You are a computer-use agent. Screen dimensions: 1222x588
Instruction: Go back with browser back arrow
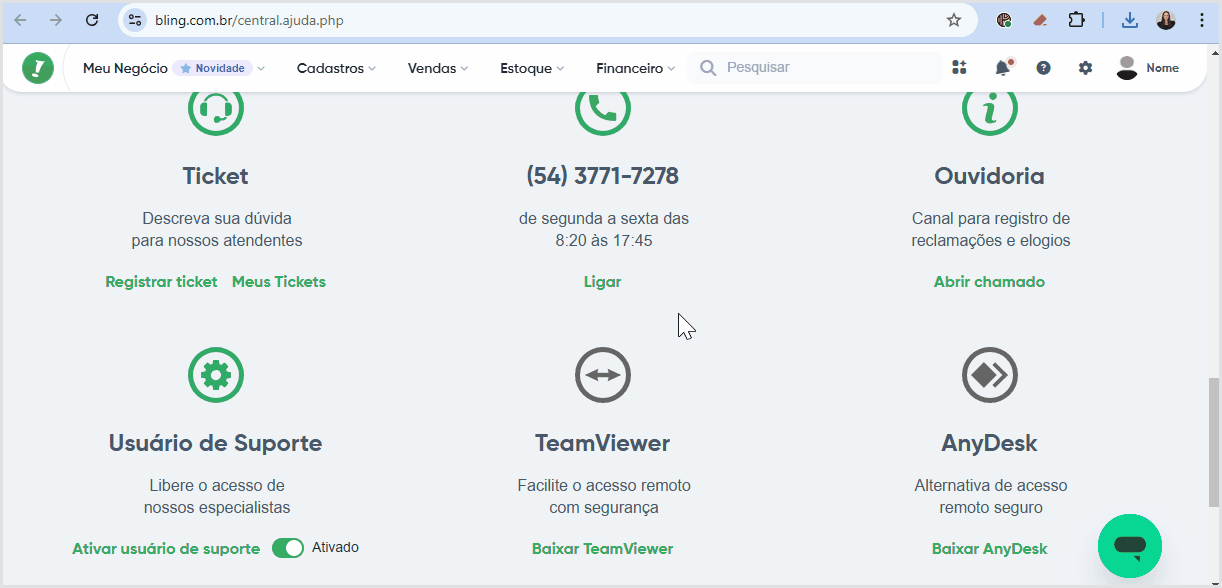pyautogui.click(x=20, y=20)
